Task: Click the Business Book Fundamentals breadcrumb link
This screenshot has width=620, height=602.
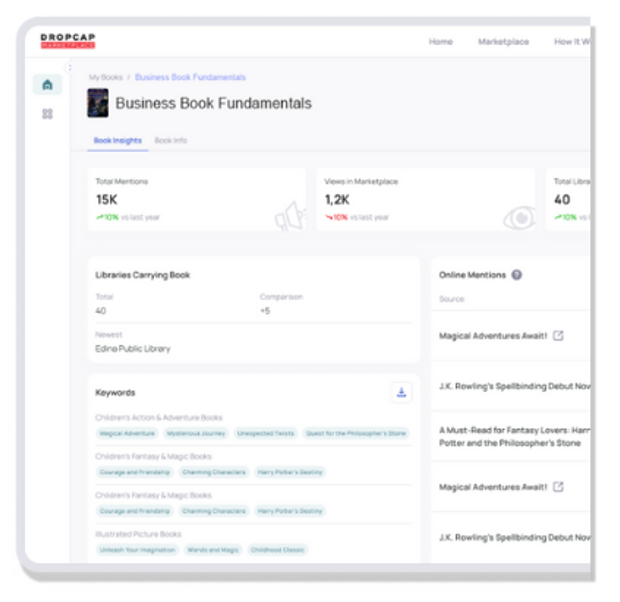Action: pos(190,77)
